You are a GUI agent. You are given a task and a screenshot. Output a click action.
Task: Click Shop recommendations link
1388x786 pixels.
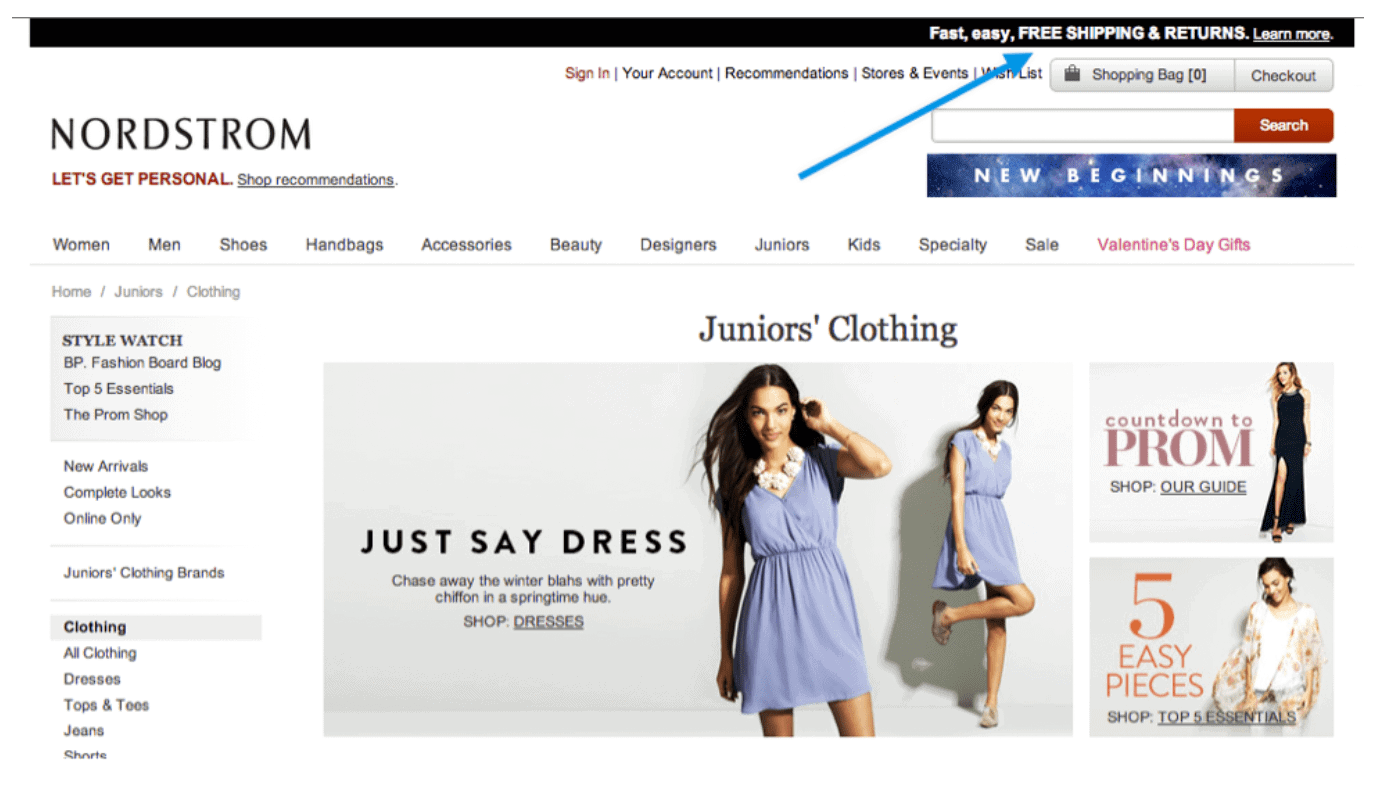(316, 180)
